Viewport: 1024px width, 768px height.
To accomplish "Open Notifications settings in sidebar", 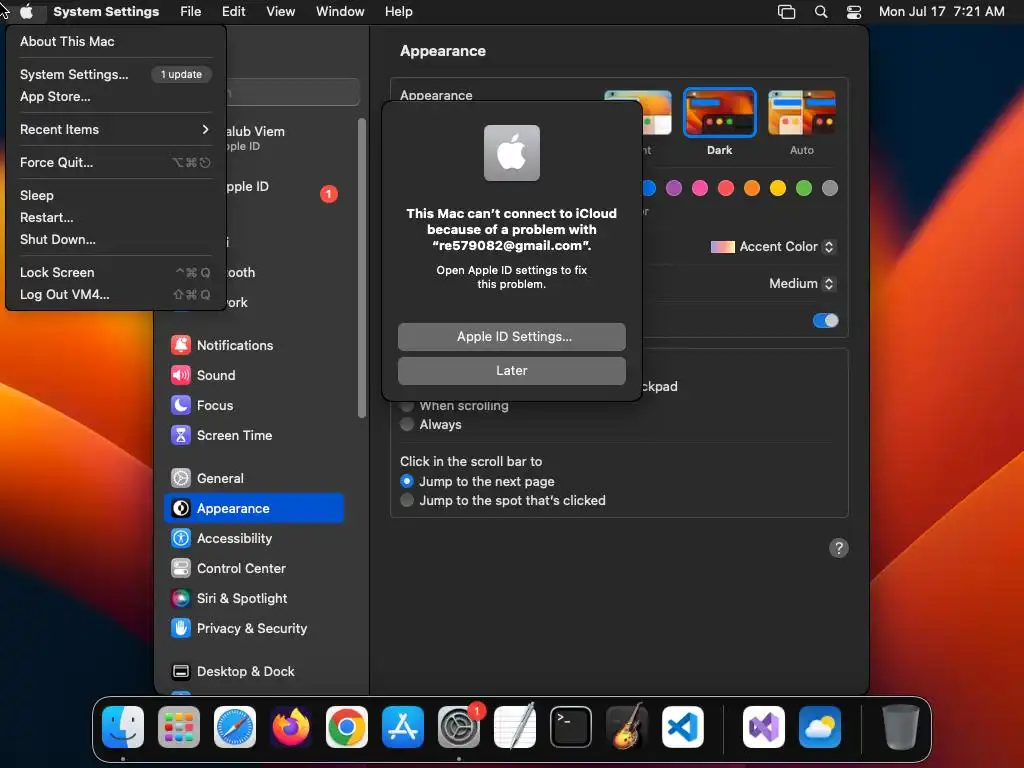I will point(255,345).
